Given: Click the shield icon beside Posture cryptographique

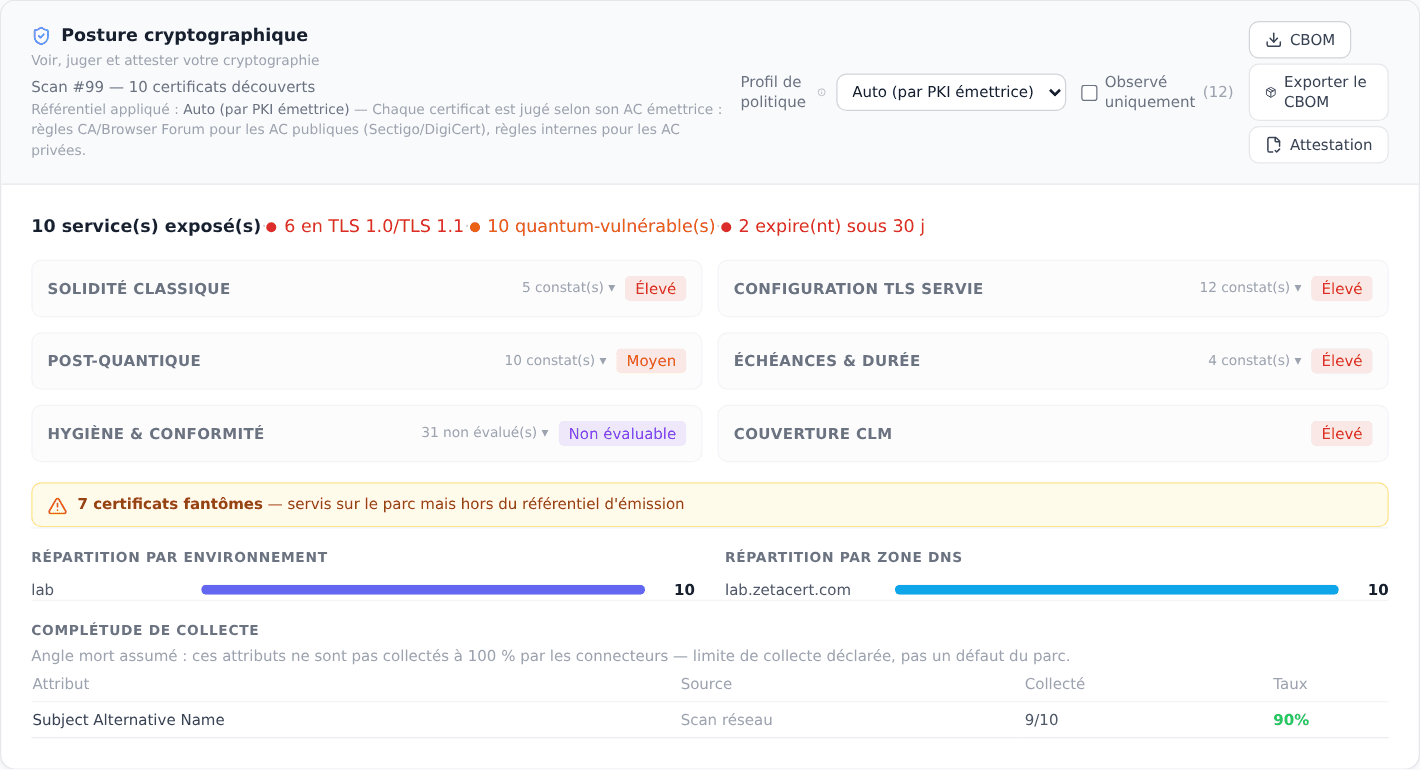Looking at the screenshot, I should pos(41,36).
